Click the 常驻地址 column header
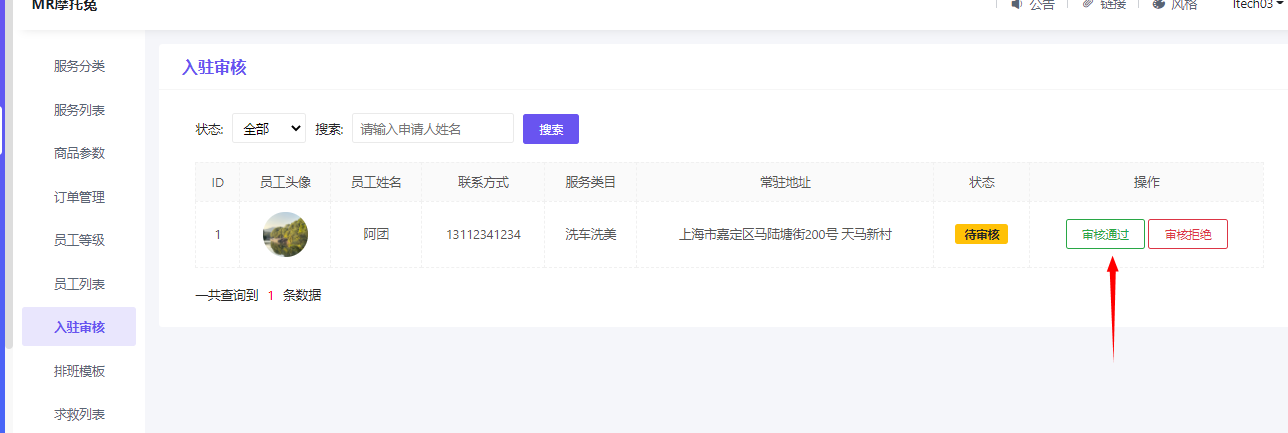 785,183
